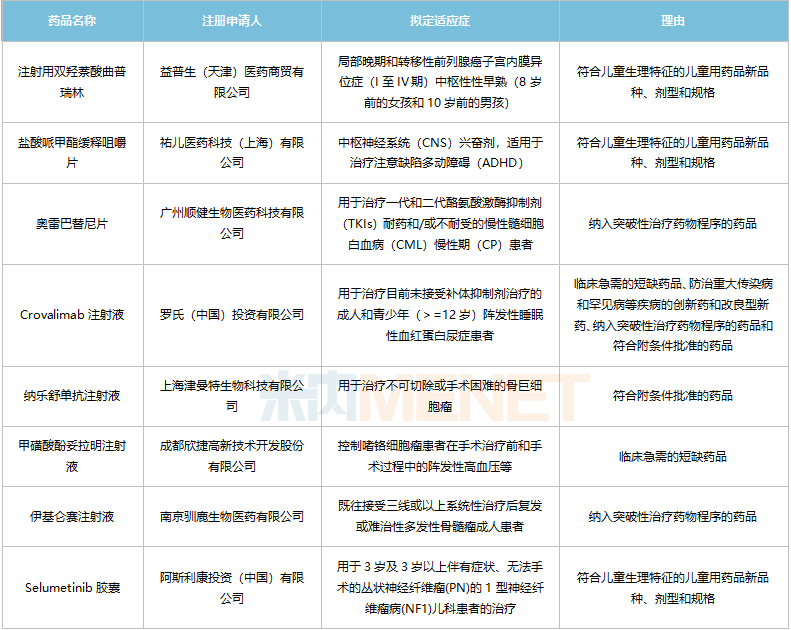Click the 注射用双羟萘酸曲普瑞林 drug name cell
This screenshot has width=791, height=630.
[72, 82]
